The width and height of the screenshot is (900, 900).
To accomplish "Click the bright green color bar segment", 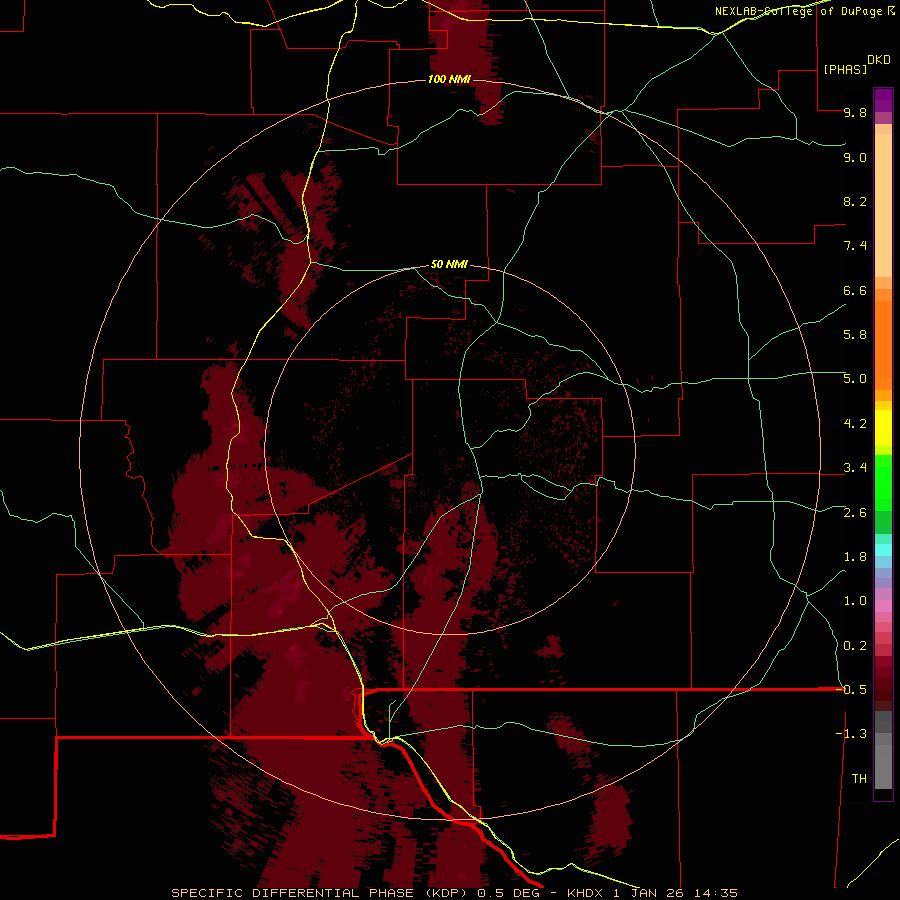I will coord(883,483).
